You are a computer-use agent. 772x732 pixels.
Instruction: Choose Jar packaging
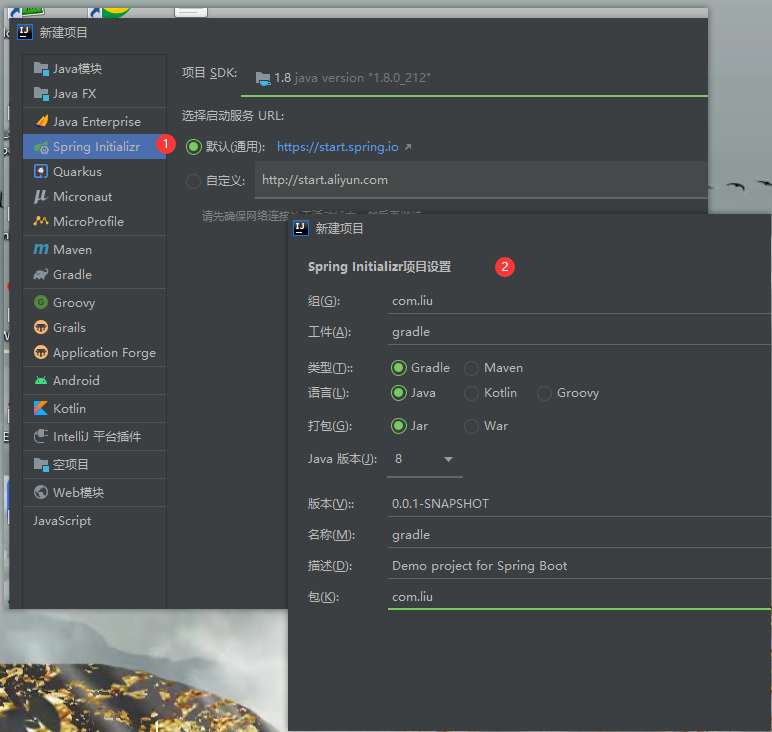399,426
